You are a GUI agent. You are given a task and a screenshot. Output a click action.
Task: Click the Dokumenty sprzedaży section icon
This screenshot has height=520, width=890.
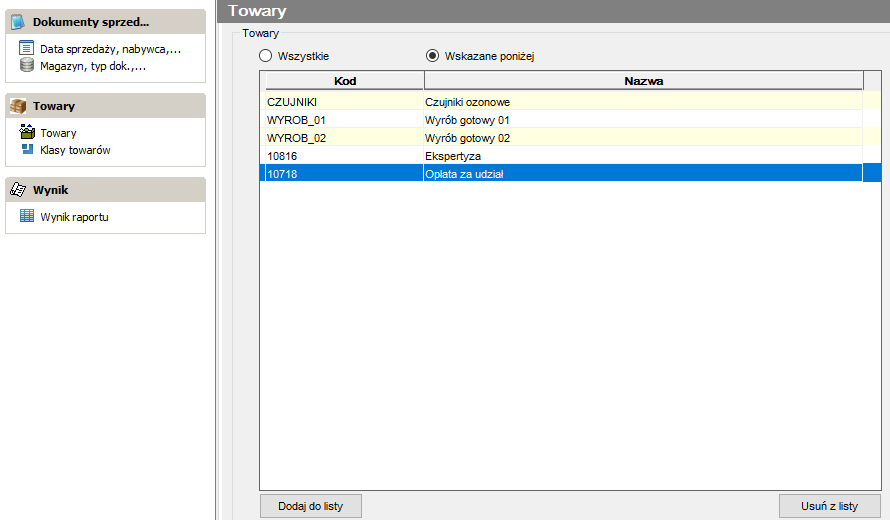18,22
